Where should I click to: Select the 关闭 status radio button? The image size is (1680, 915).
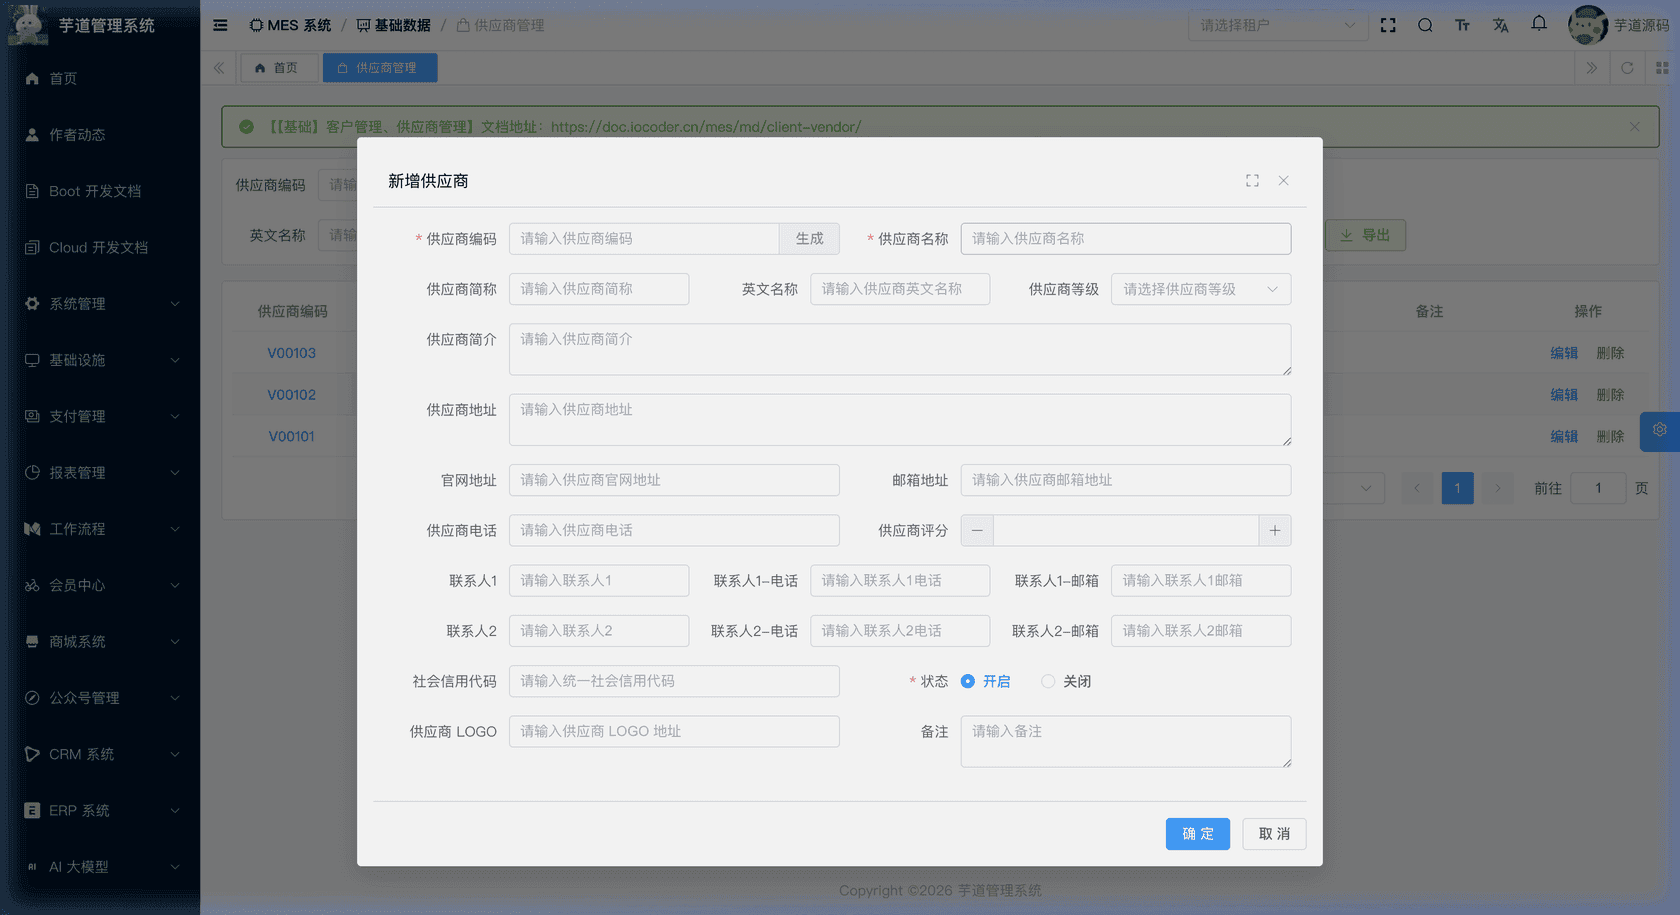click(x=1047, y=681)
